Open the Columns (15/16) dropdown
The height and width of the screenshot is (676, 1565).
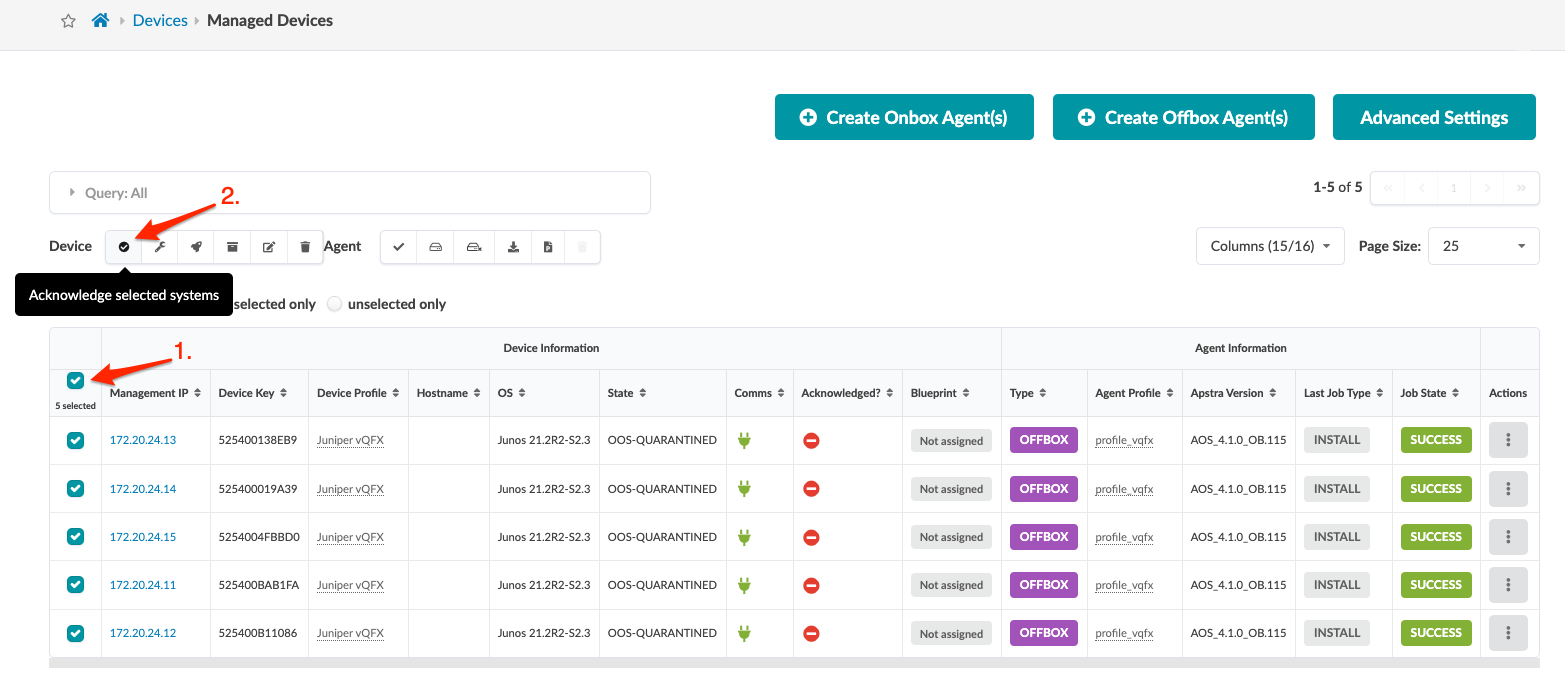[1269, 246]
